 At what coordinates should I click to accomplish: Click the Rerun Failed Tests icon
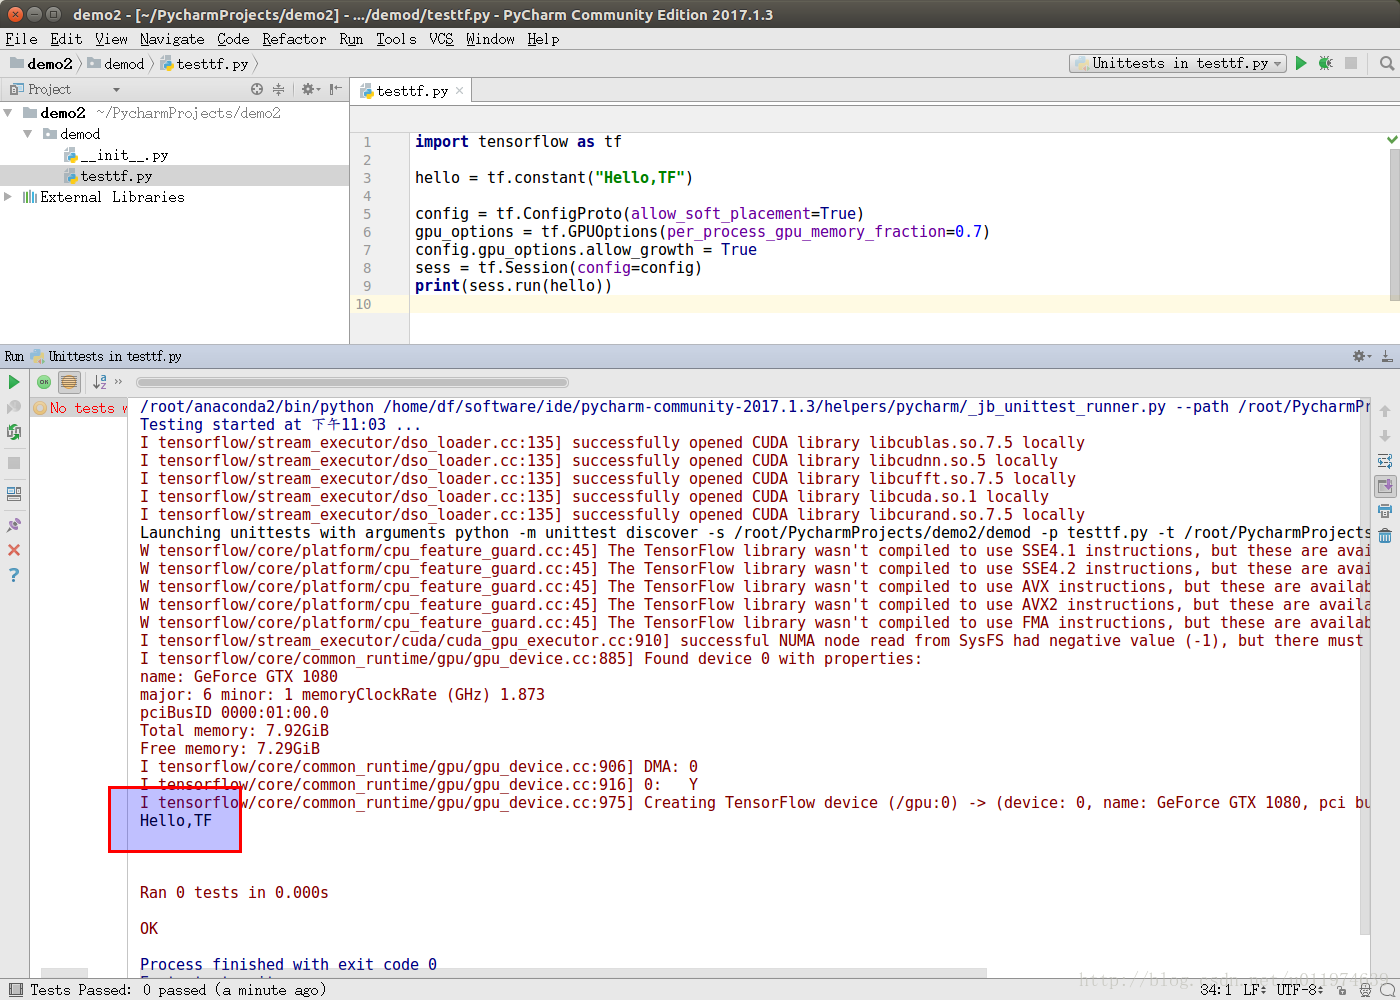[x=14, y=407]
